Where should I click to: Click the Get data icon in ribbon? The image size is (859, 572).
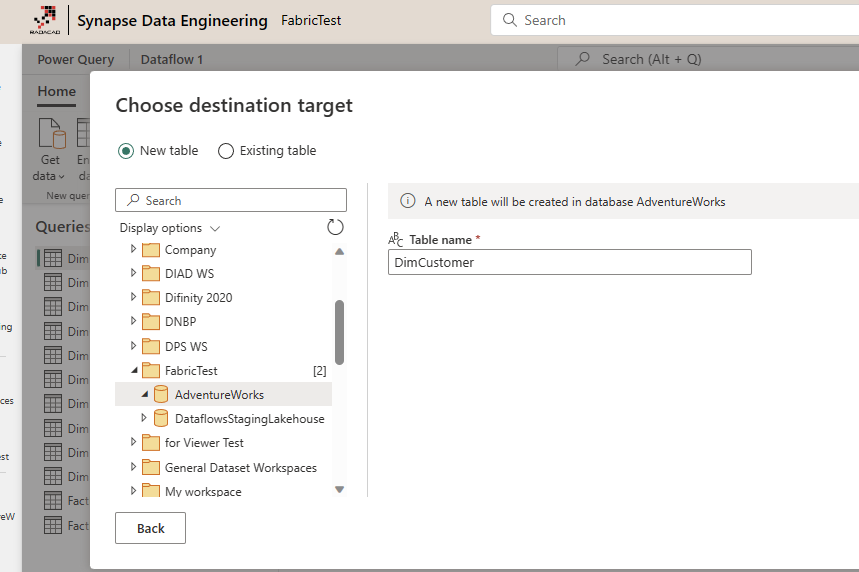[51, 134]
